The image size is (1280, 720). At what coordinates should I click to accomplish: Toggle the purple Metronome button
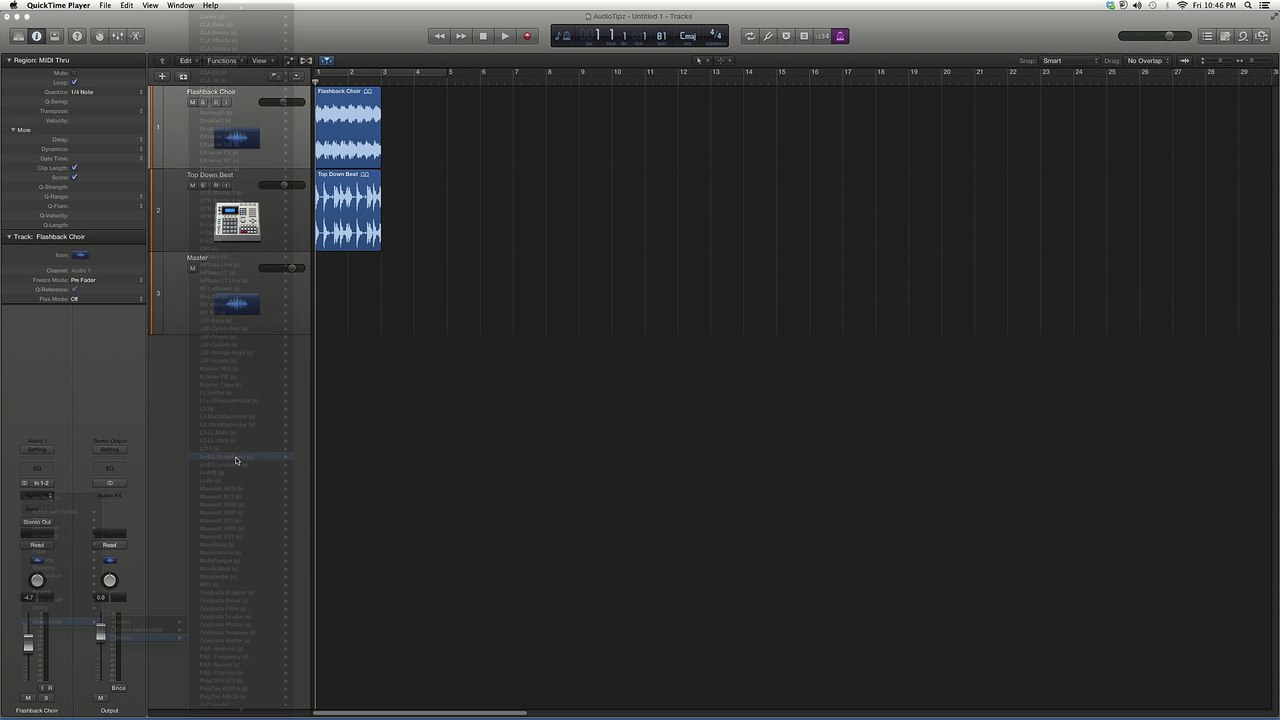[840, 36]
